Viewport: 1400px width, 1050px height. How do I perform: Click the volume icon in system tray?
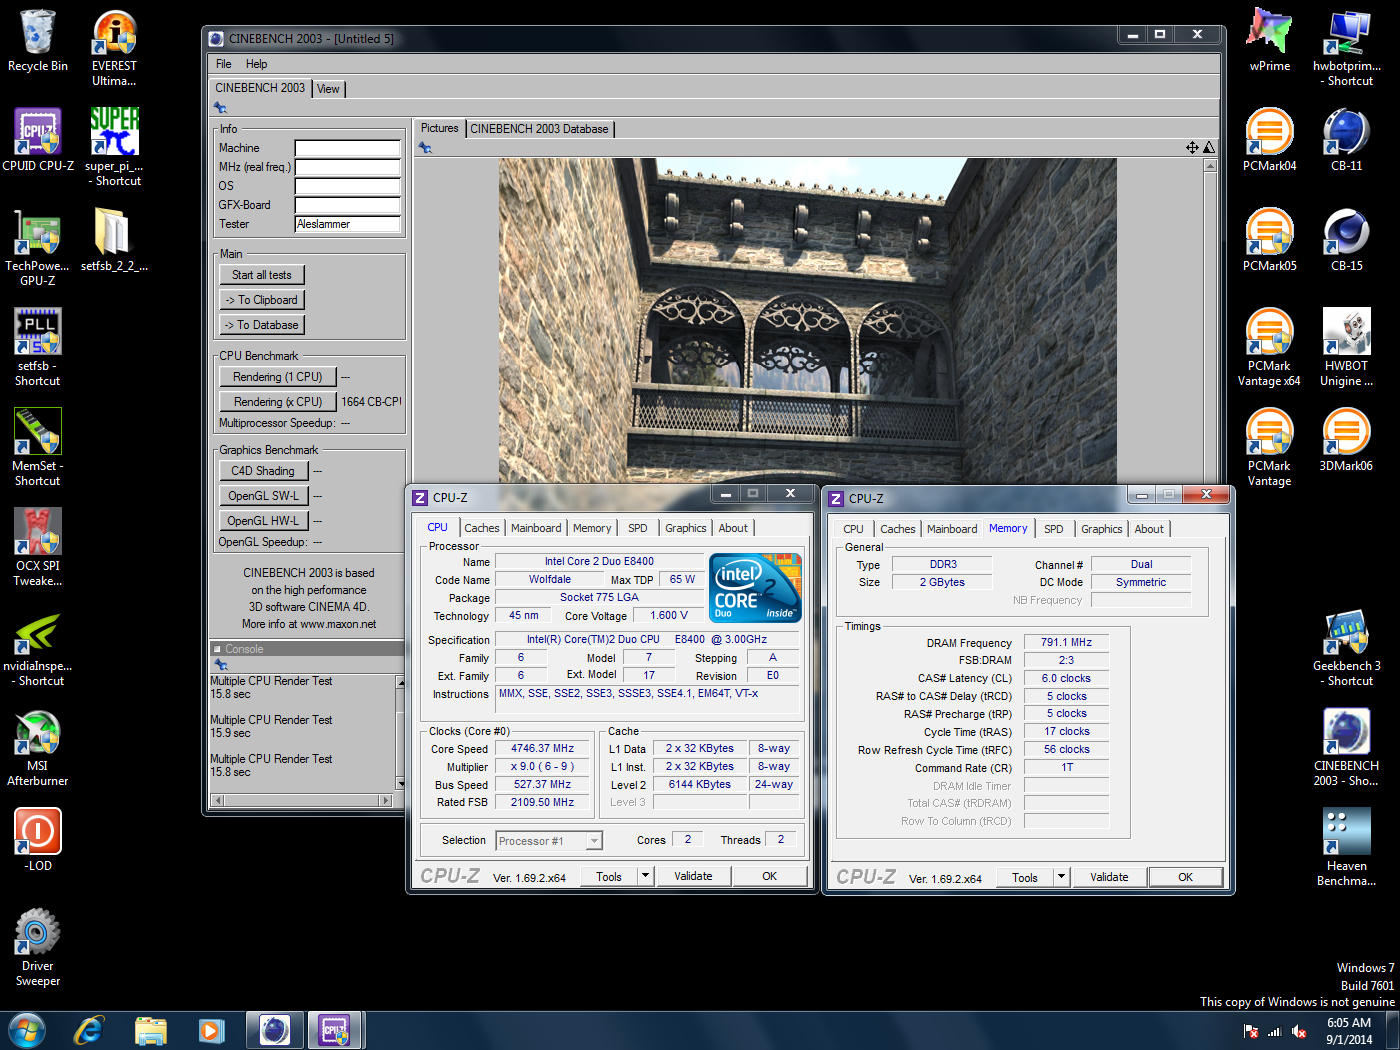[x=1299, y=1031]
